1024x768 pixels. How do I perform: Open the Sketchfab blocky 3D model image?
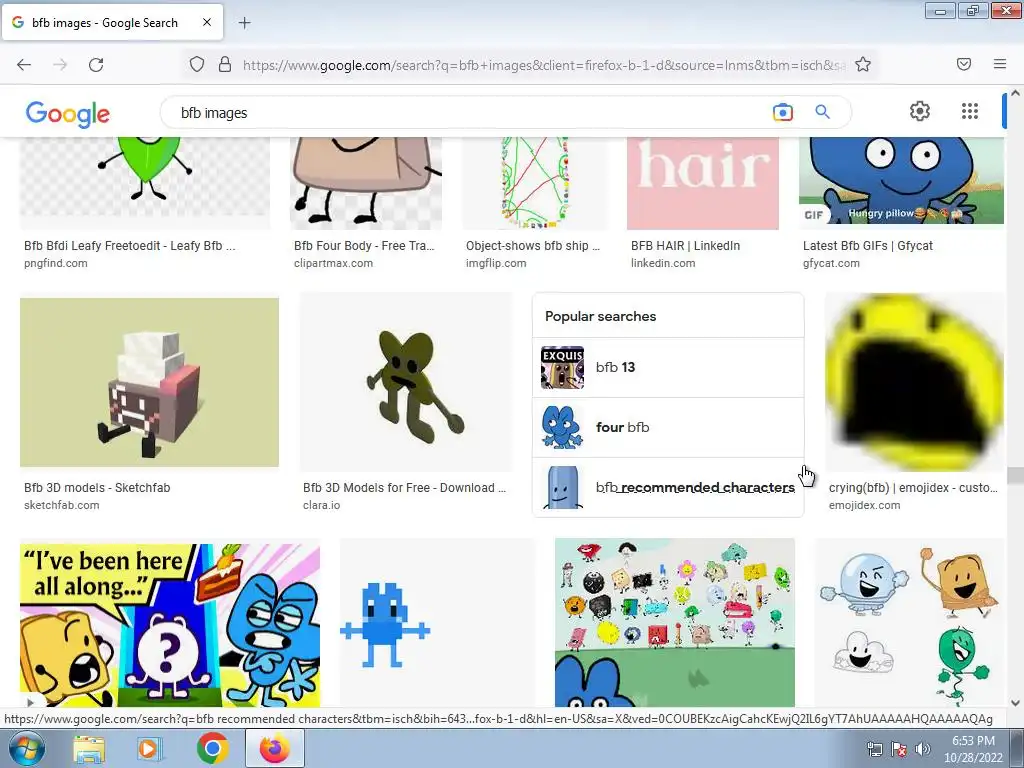point(150,382)
